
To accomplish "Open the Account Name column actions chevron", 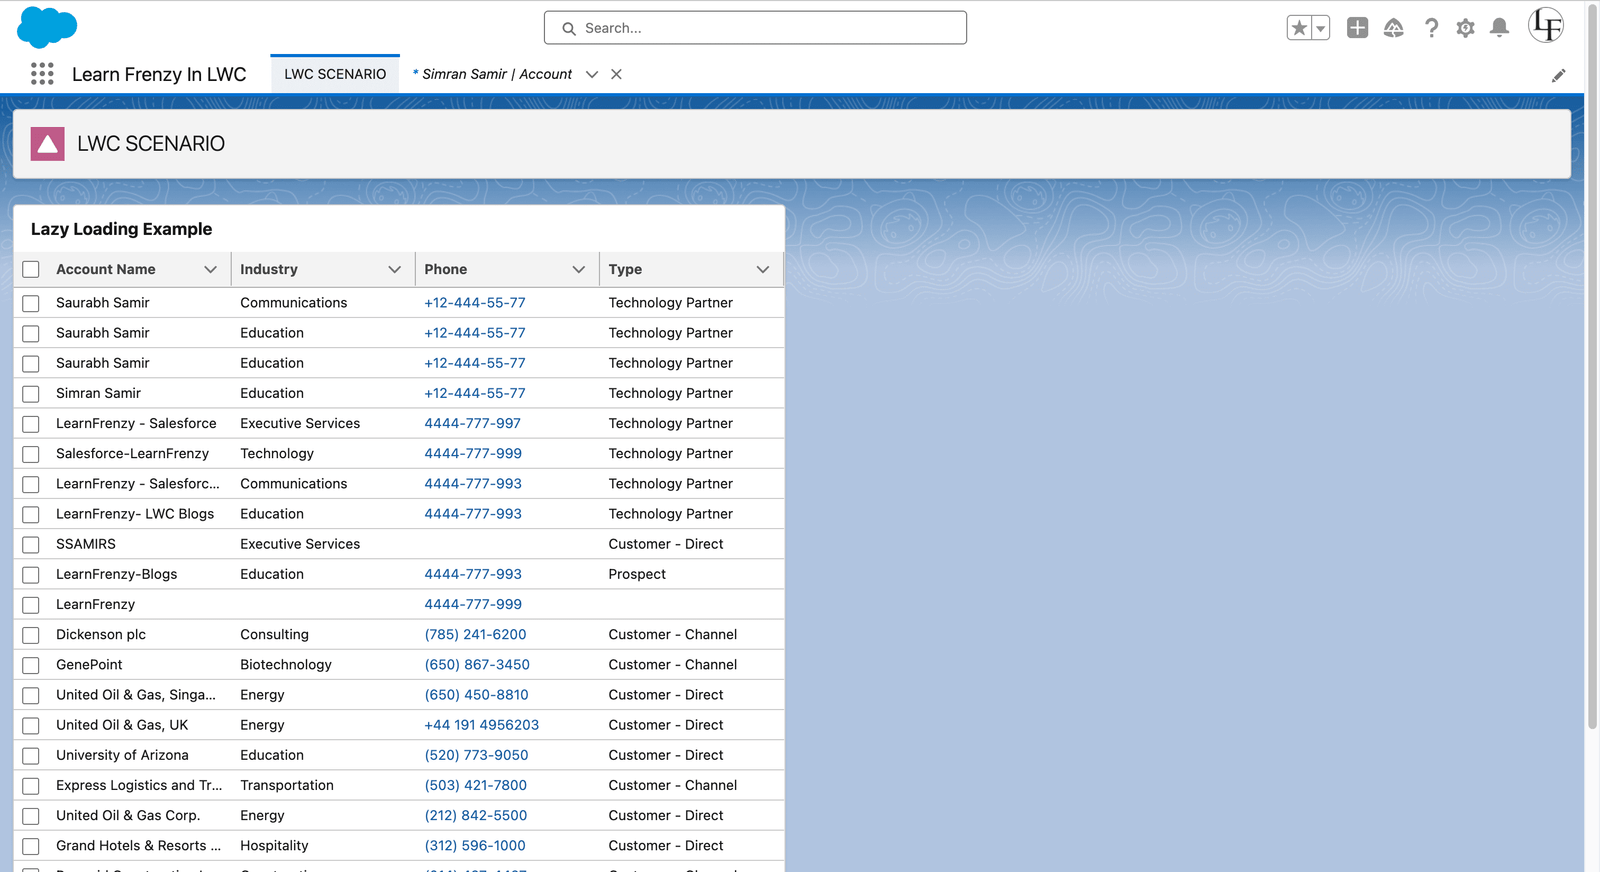I will (x=210, y=269).
